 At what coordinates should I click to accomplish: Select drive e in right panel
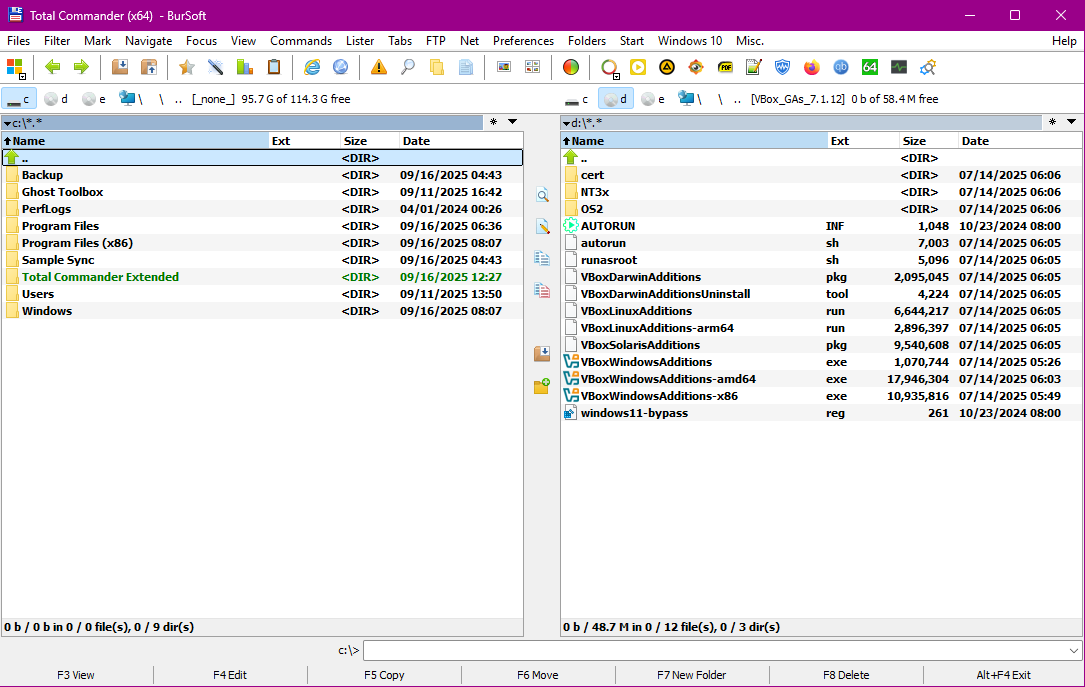point(653,99)
